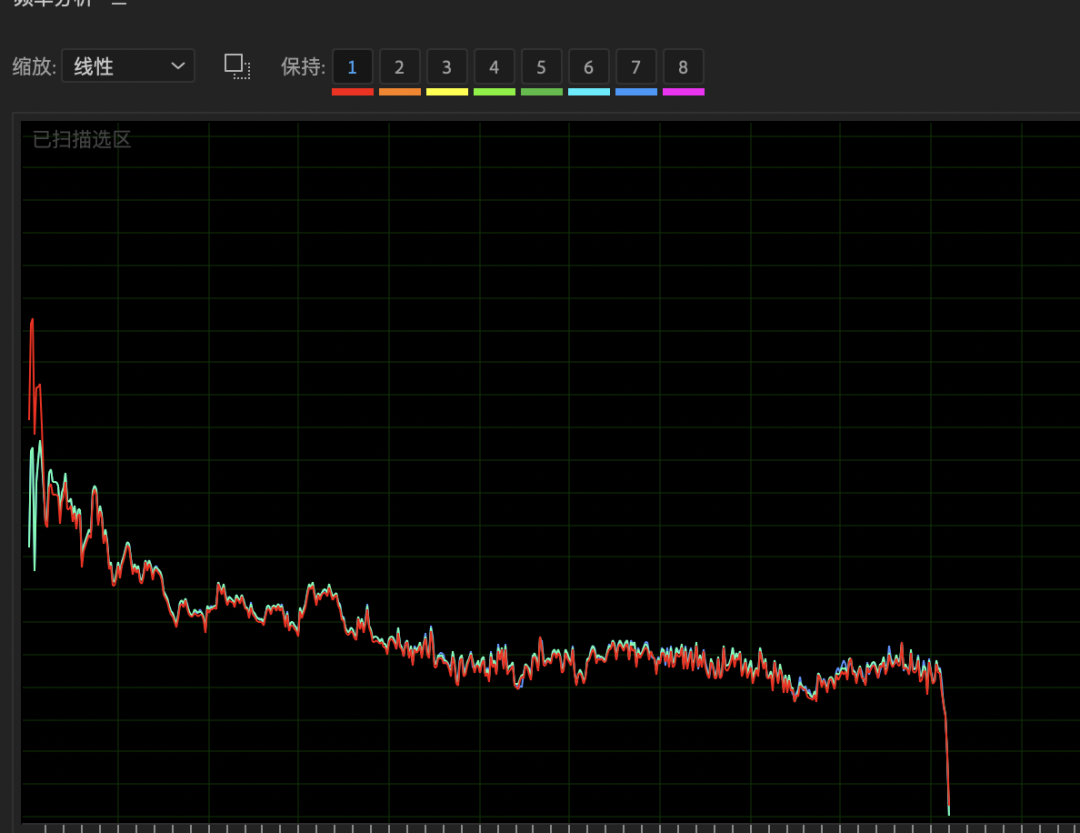Pick the yellow color bar under hold 3
Screen dimensions: 1080x833
[x=447, y=92]
